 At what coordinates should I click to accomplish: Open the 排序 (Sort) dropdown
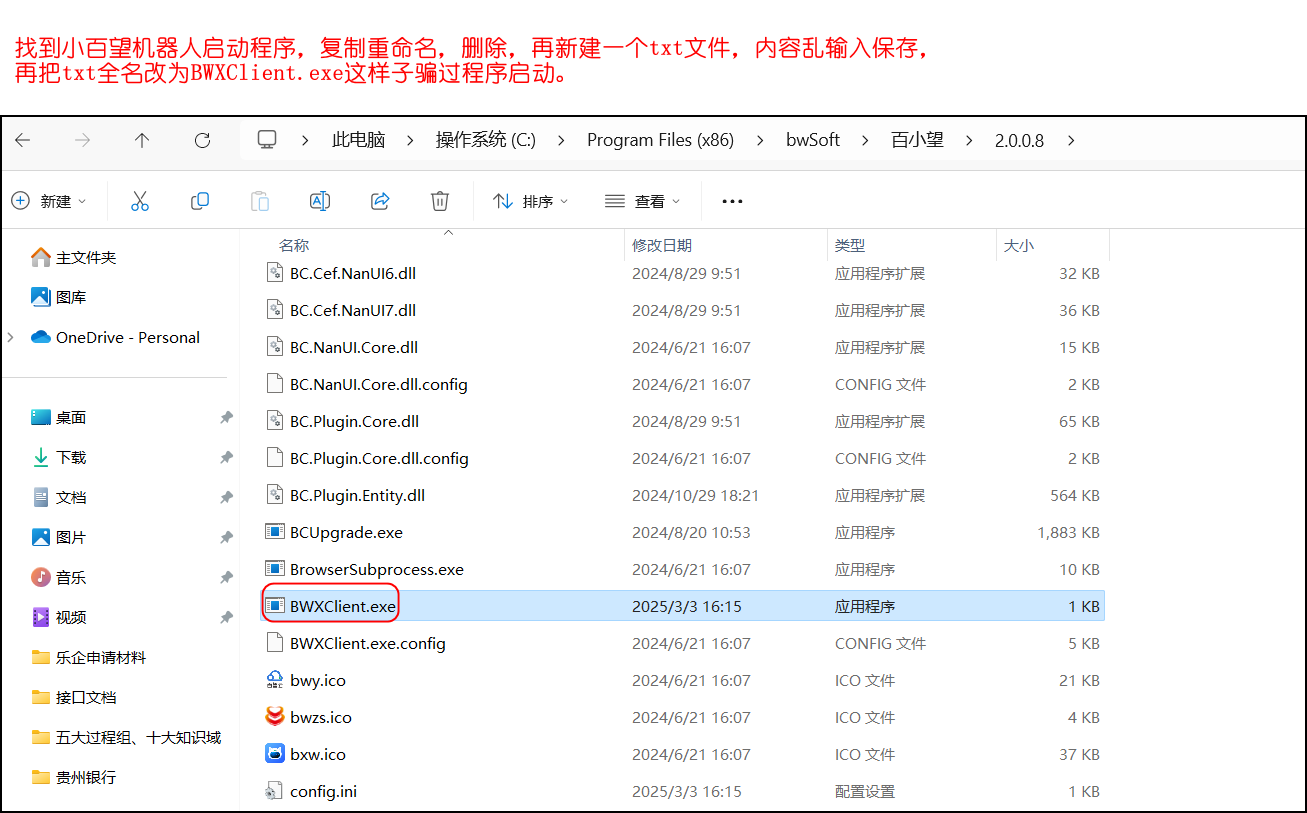(x=531, y=201)
